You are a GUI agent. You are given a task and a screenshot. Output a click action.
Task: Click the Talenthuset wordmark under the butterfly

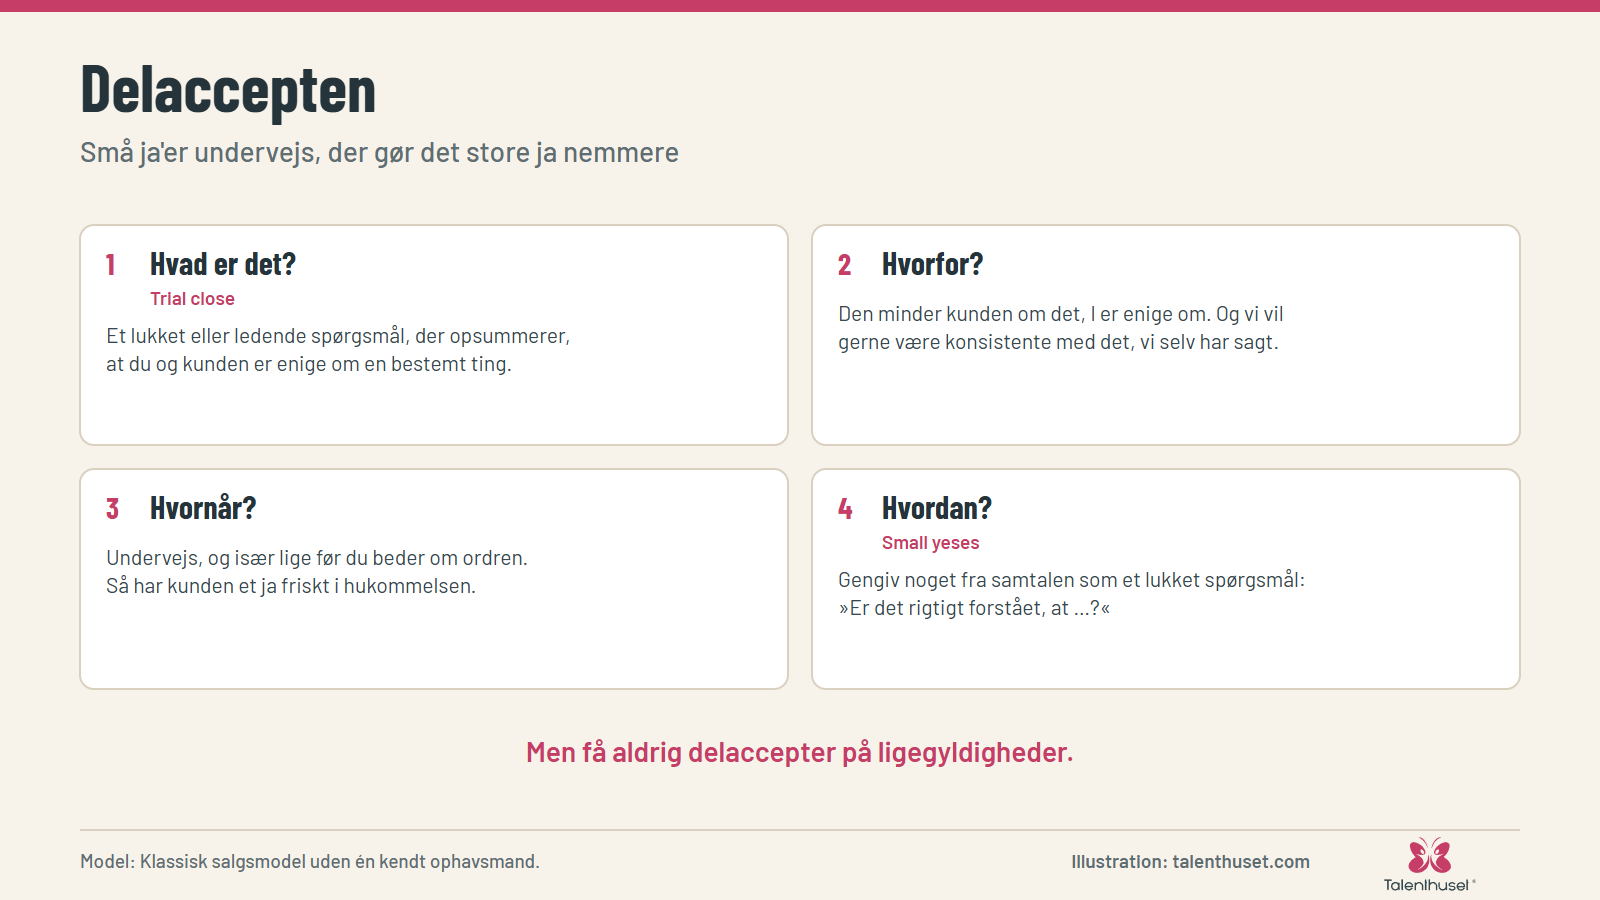[x=1427, y=885]
